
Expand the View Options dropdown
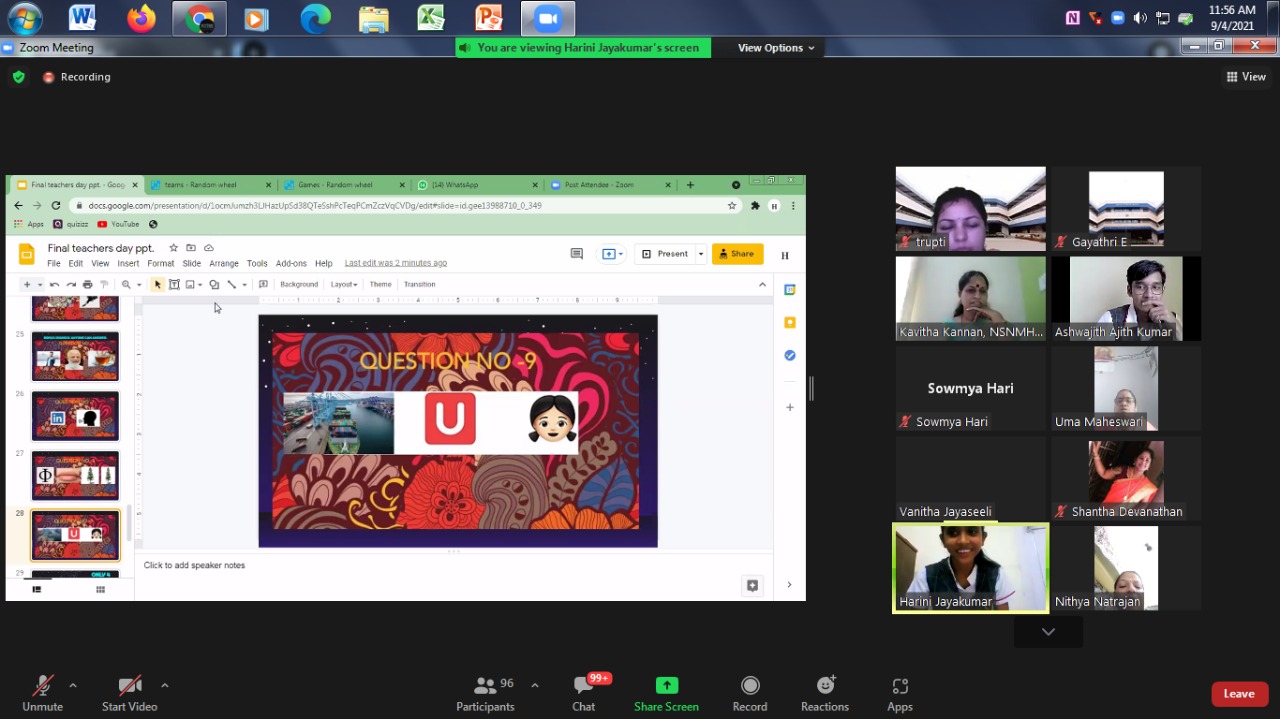(x=776, y=48)
